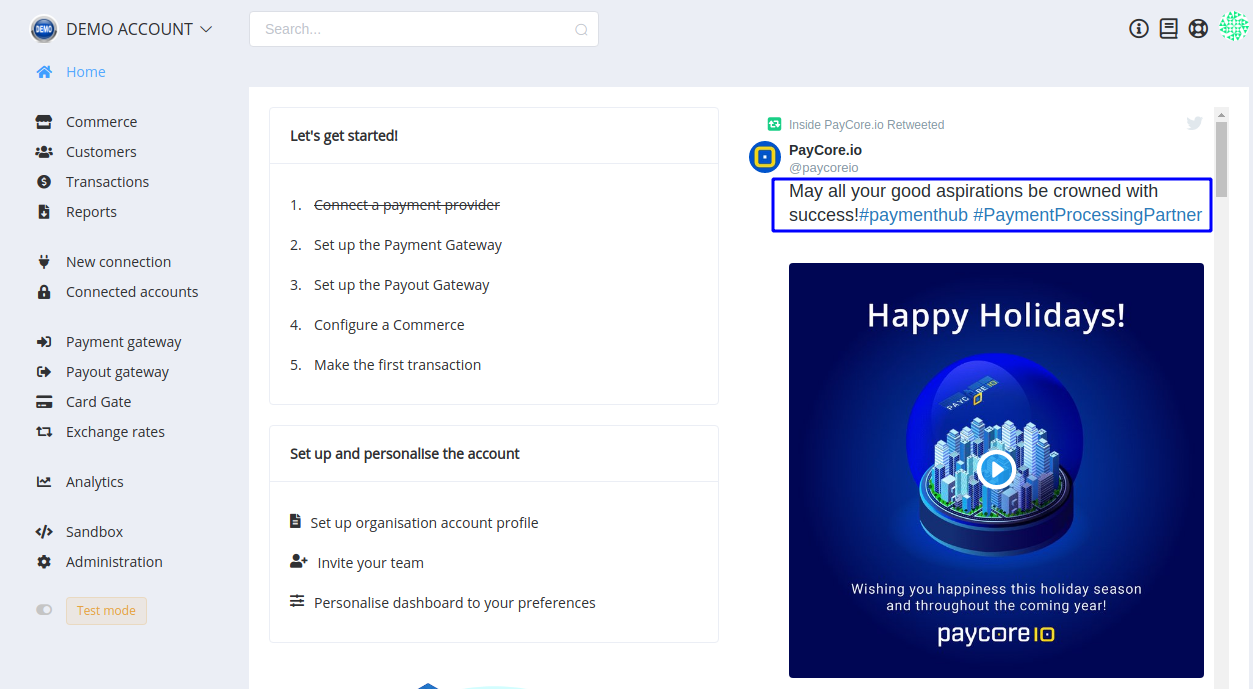Image resolution: width=1253 pixels, height=689 pixels.
Task: Click the #PaymentProcessingPartner hashtag
Action: click(x=1088, y=215)
